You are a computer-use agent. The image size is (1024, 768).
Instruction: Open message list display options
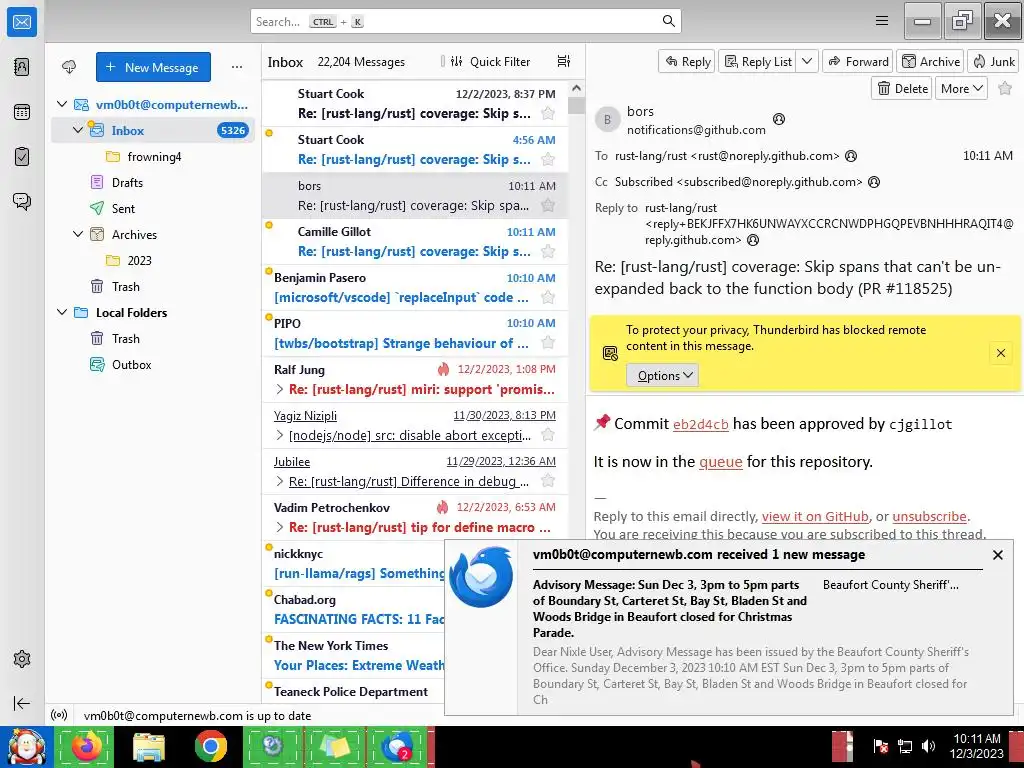coord(564,61)
